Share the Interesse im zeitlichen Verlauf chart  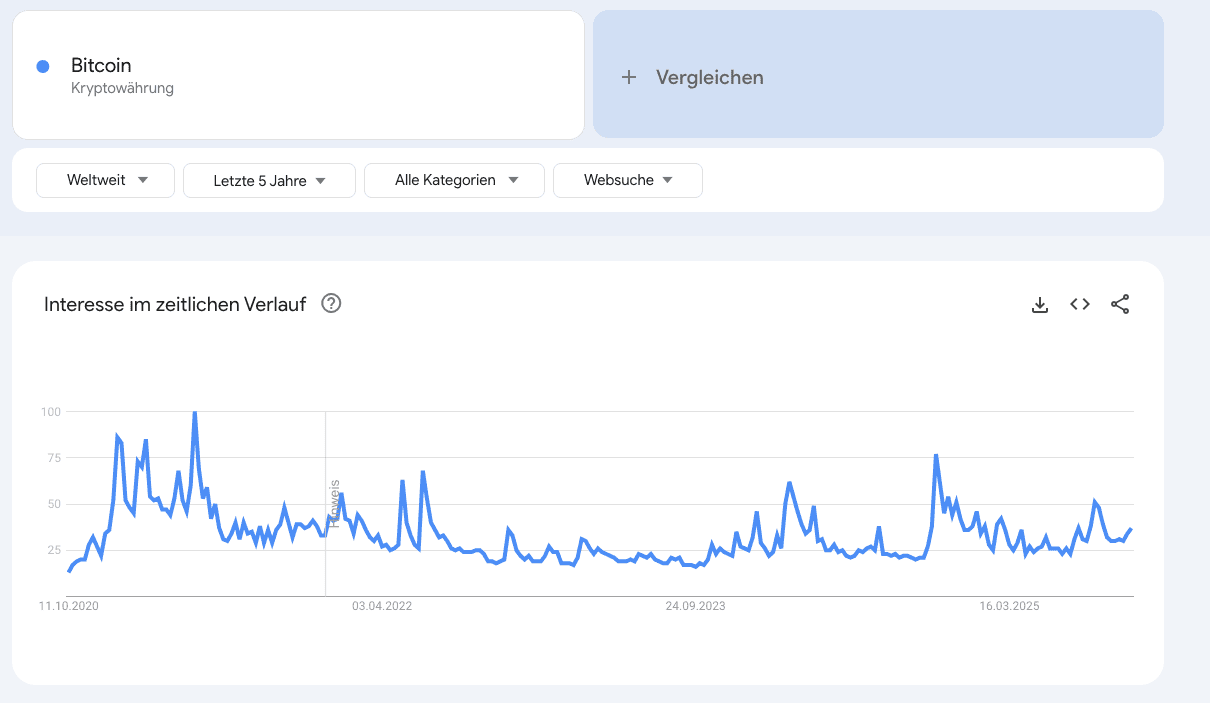pos(1120,305)
